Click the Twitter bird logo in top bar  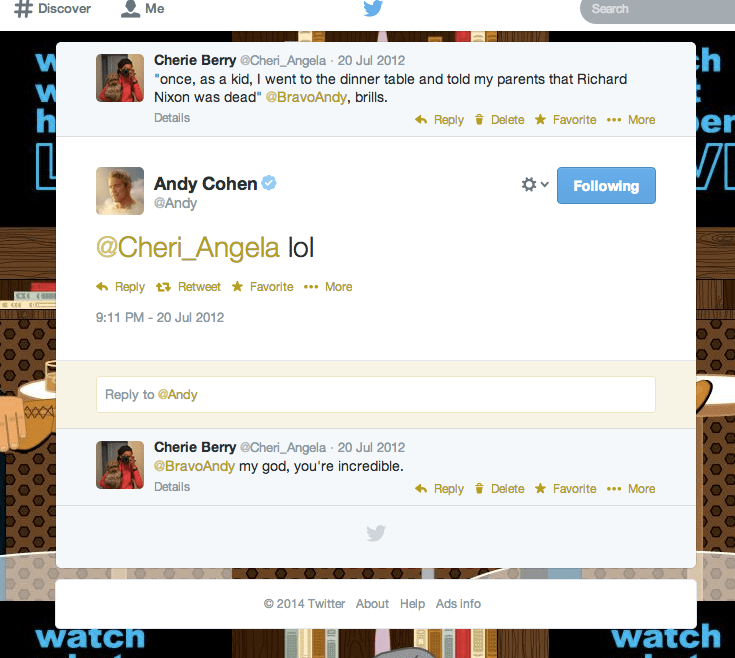click(373, 8)
